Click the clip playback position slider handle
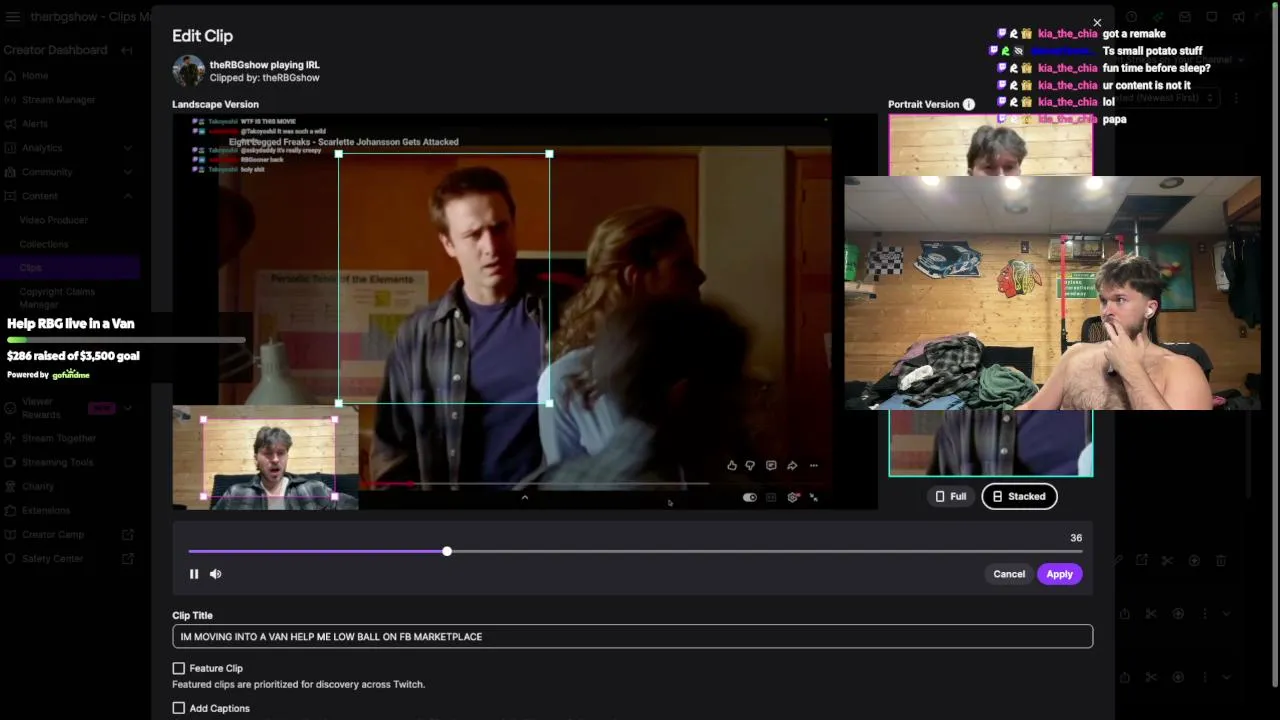This screenshot has height=720, width=1280. (x=447, y=551)
